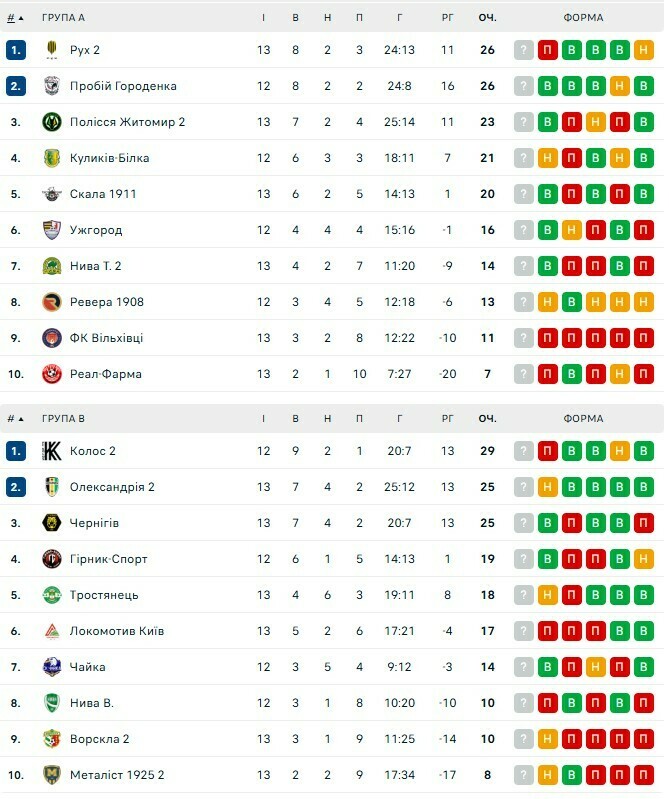Click the ФОРМА column header in Група A
669x799 pixels.
583,17
